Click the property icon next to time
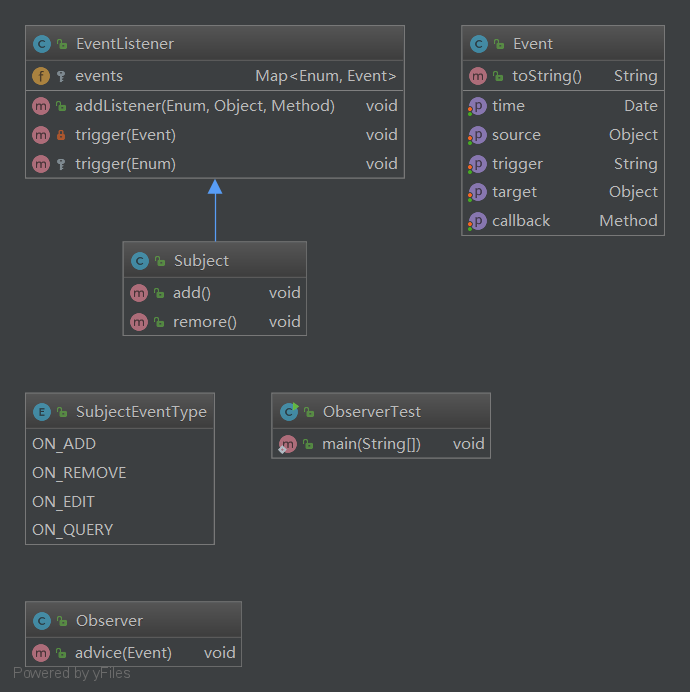 tap(477, 106)
